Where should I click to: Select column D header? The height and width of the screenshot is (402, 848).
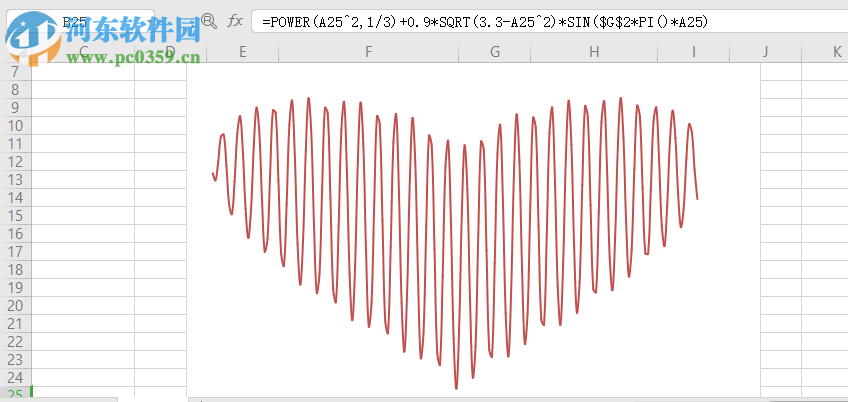[x=170, y=52]
